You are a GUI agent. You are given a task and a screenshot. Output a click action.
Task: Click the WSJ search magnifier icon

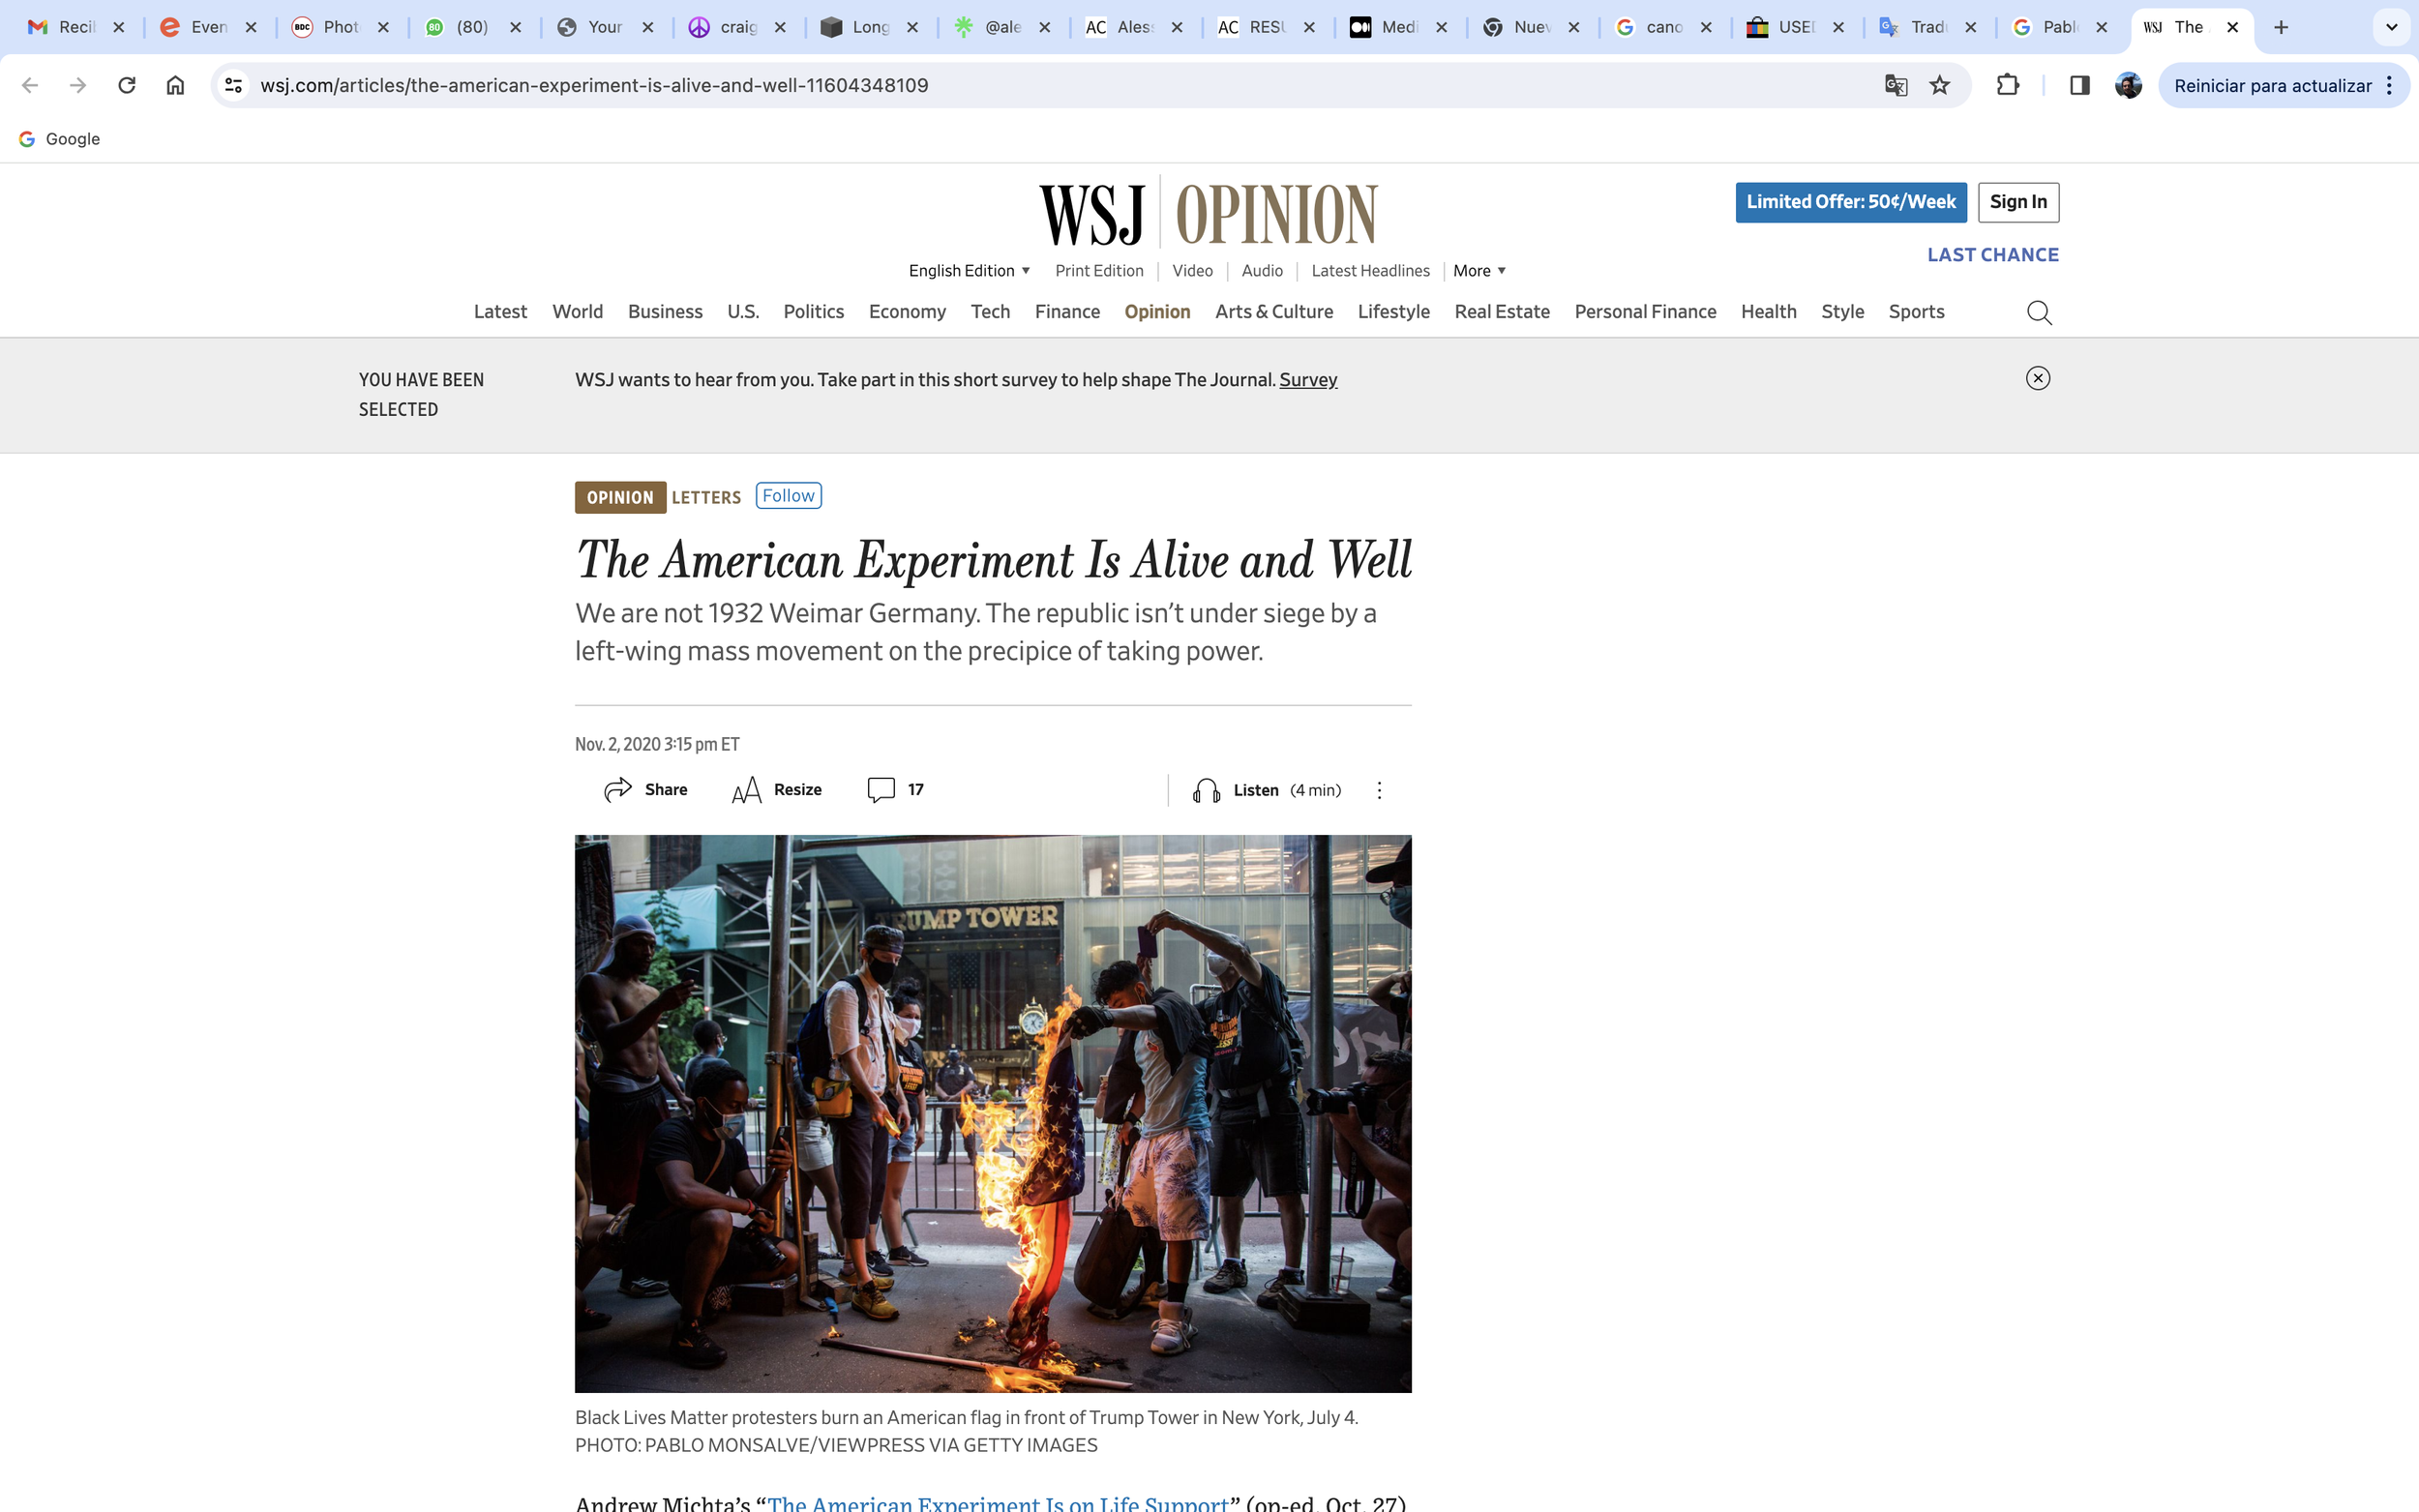coord(2039,313)
